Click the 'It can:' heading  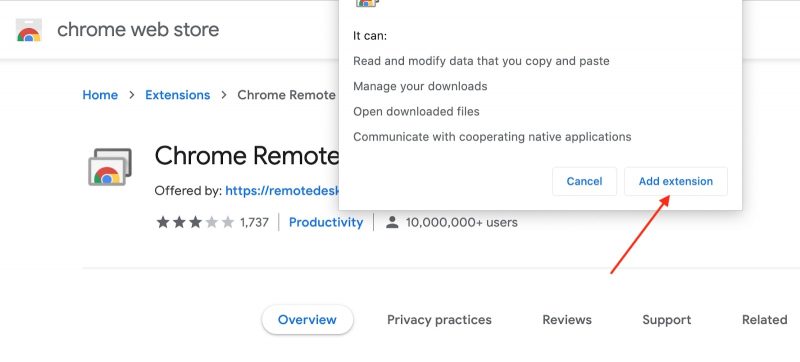tap(370, 36)
